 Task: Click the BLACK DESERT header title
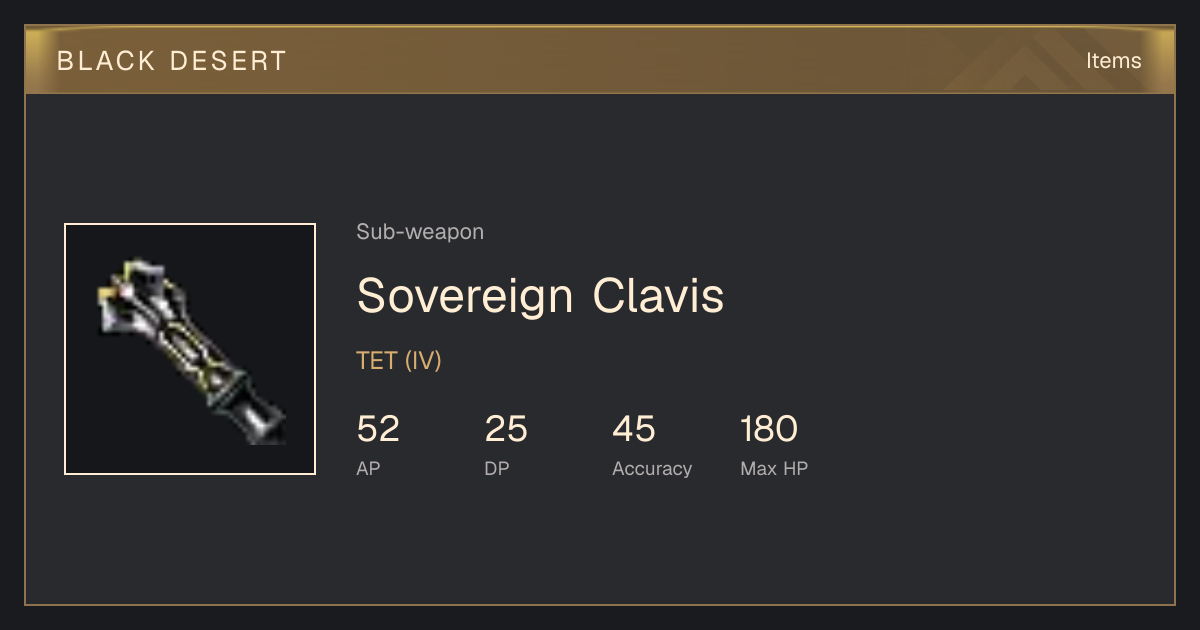coord(172,61)
